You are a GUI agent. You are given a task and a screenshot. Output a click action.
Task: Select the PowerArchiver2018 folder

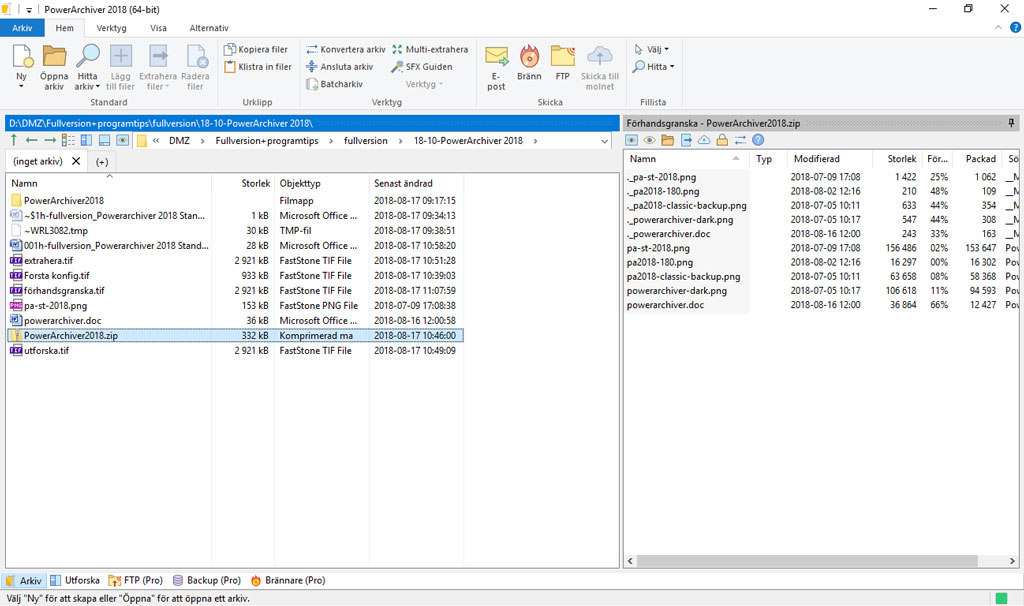point(64,200)
